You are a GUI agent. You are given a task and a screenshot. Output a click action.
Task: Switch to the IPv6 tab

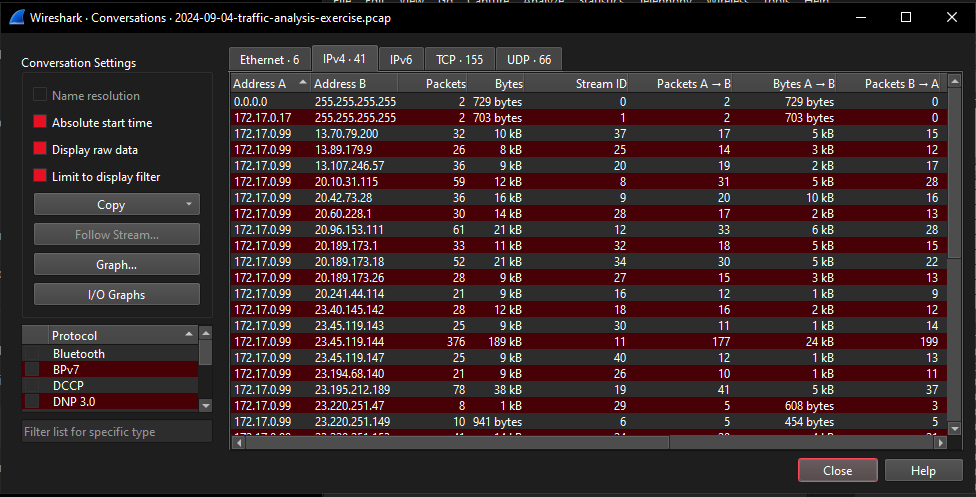(x=401, y=59)
